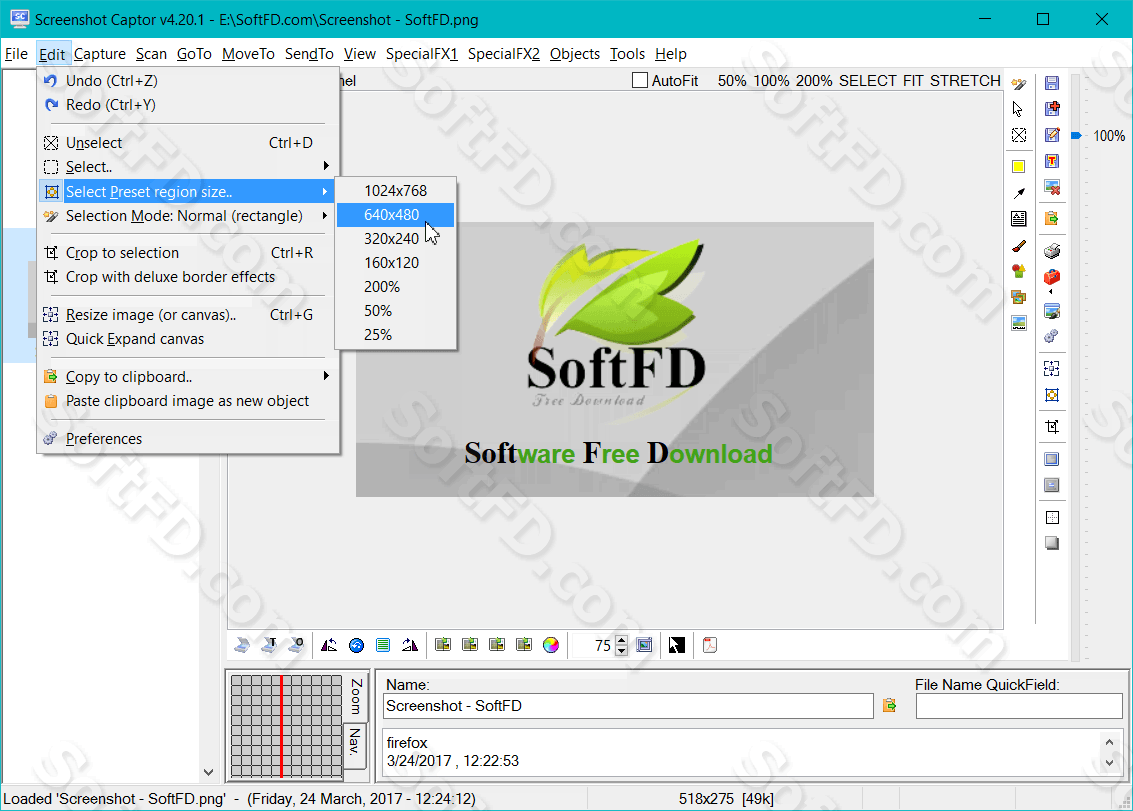Click the gears settings icon in right toolbar
Image resolution: width=1133 pixels, height=811 pixels.
point(1051,336)
